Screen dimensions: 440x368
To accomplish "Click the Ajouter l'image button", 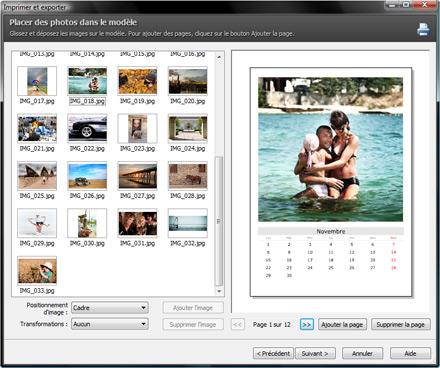I will tap(193, 308).
